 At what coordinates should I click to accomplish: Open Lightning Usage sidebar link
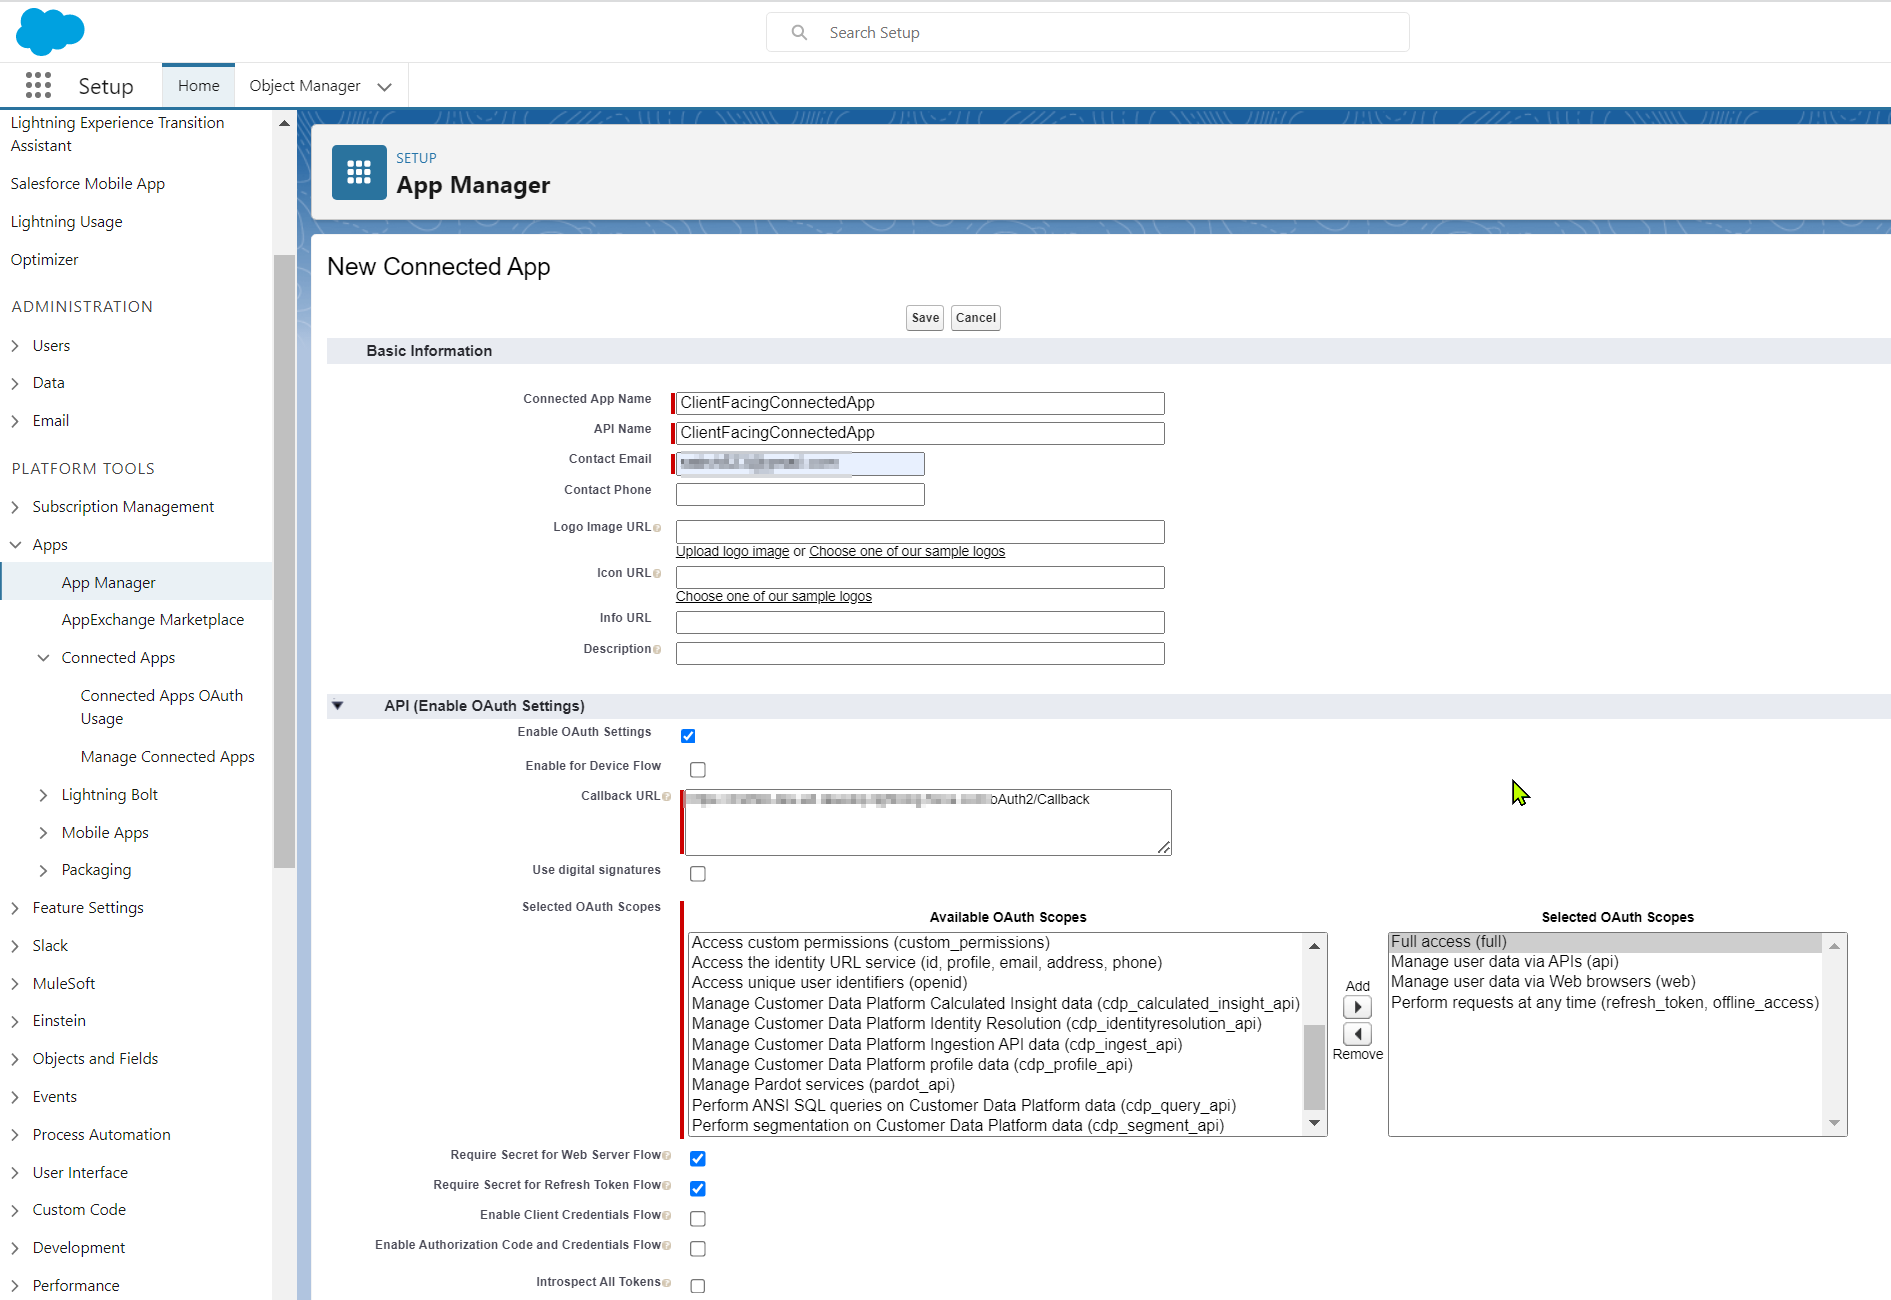click(66, 222)
